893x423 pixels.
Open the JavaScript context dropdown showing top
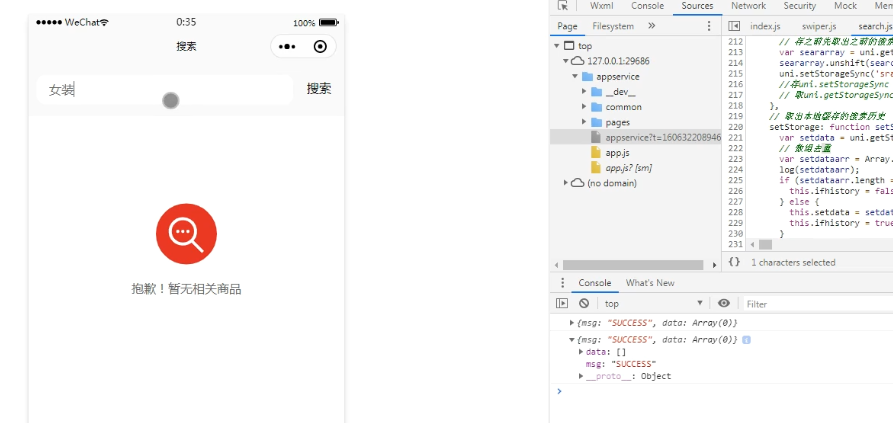click(x=653, y=303)
